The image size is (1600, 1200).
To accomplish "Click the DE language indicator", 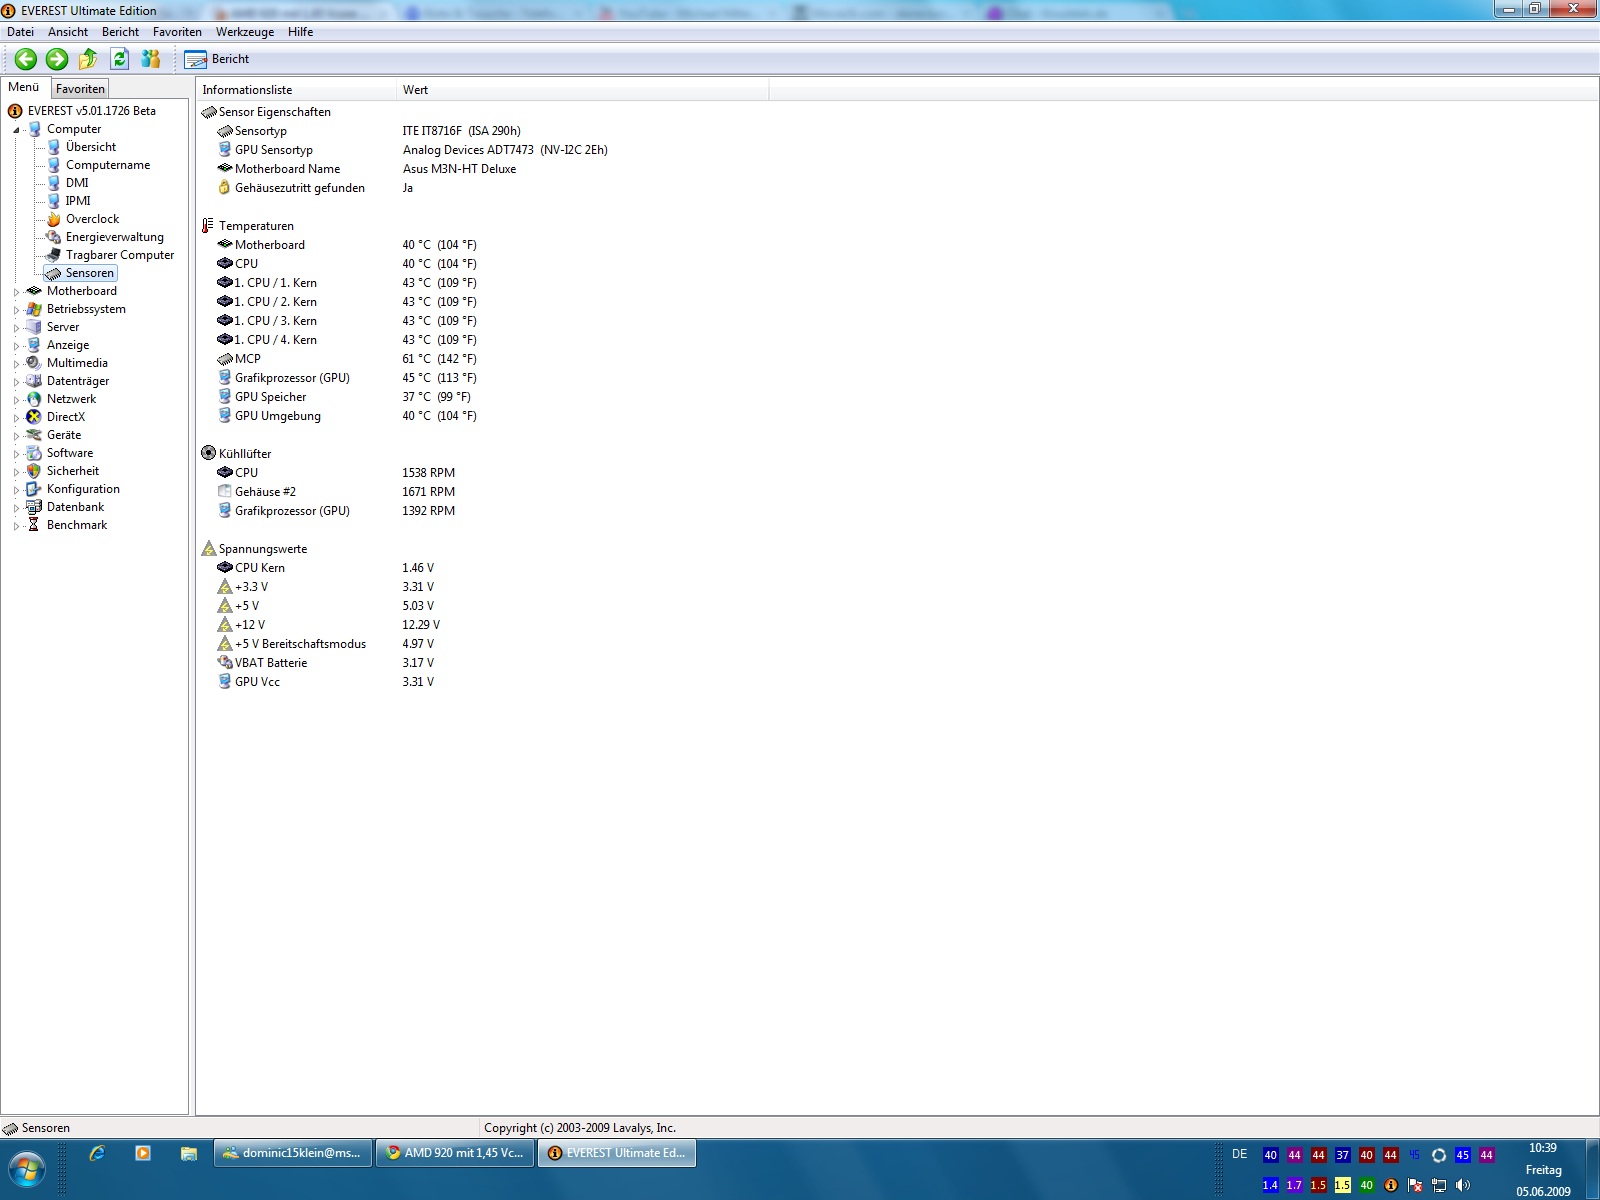I will click(x=1240, y=1154).
